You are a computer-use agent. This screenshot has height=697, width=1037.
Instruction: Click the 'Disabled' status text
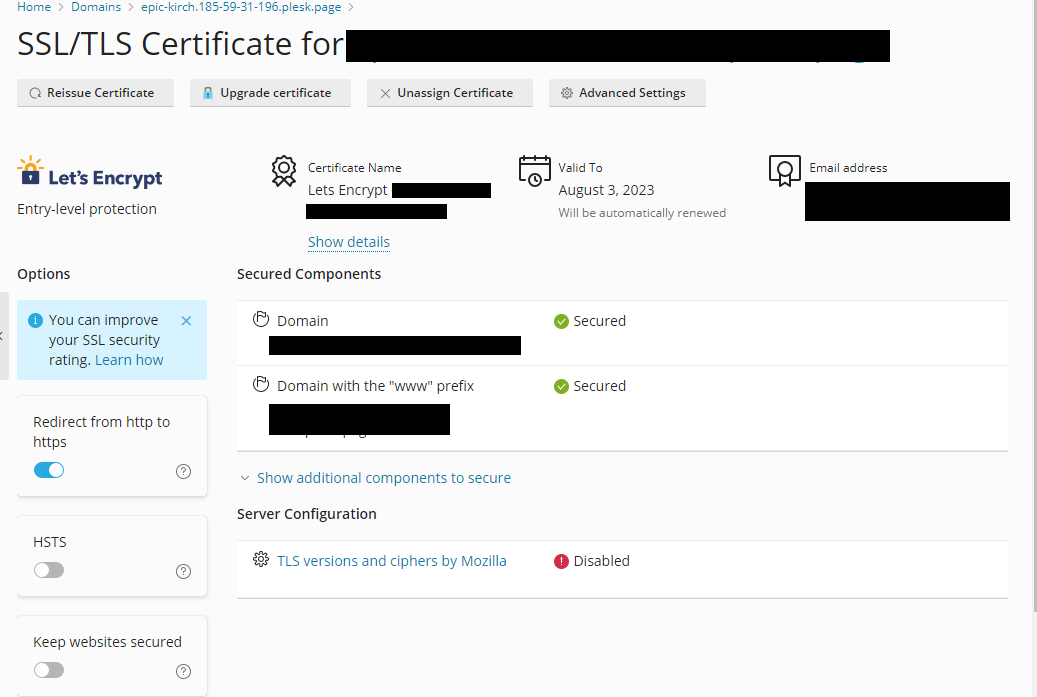[602, 561]
